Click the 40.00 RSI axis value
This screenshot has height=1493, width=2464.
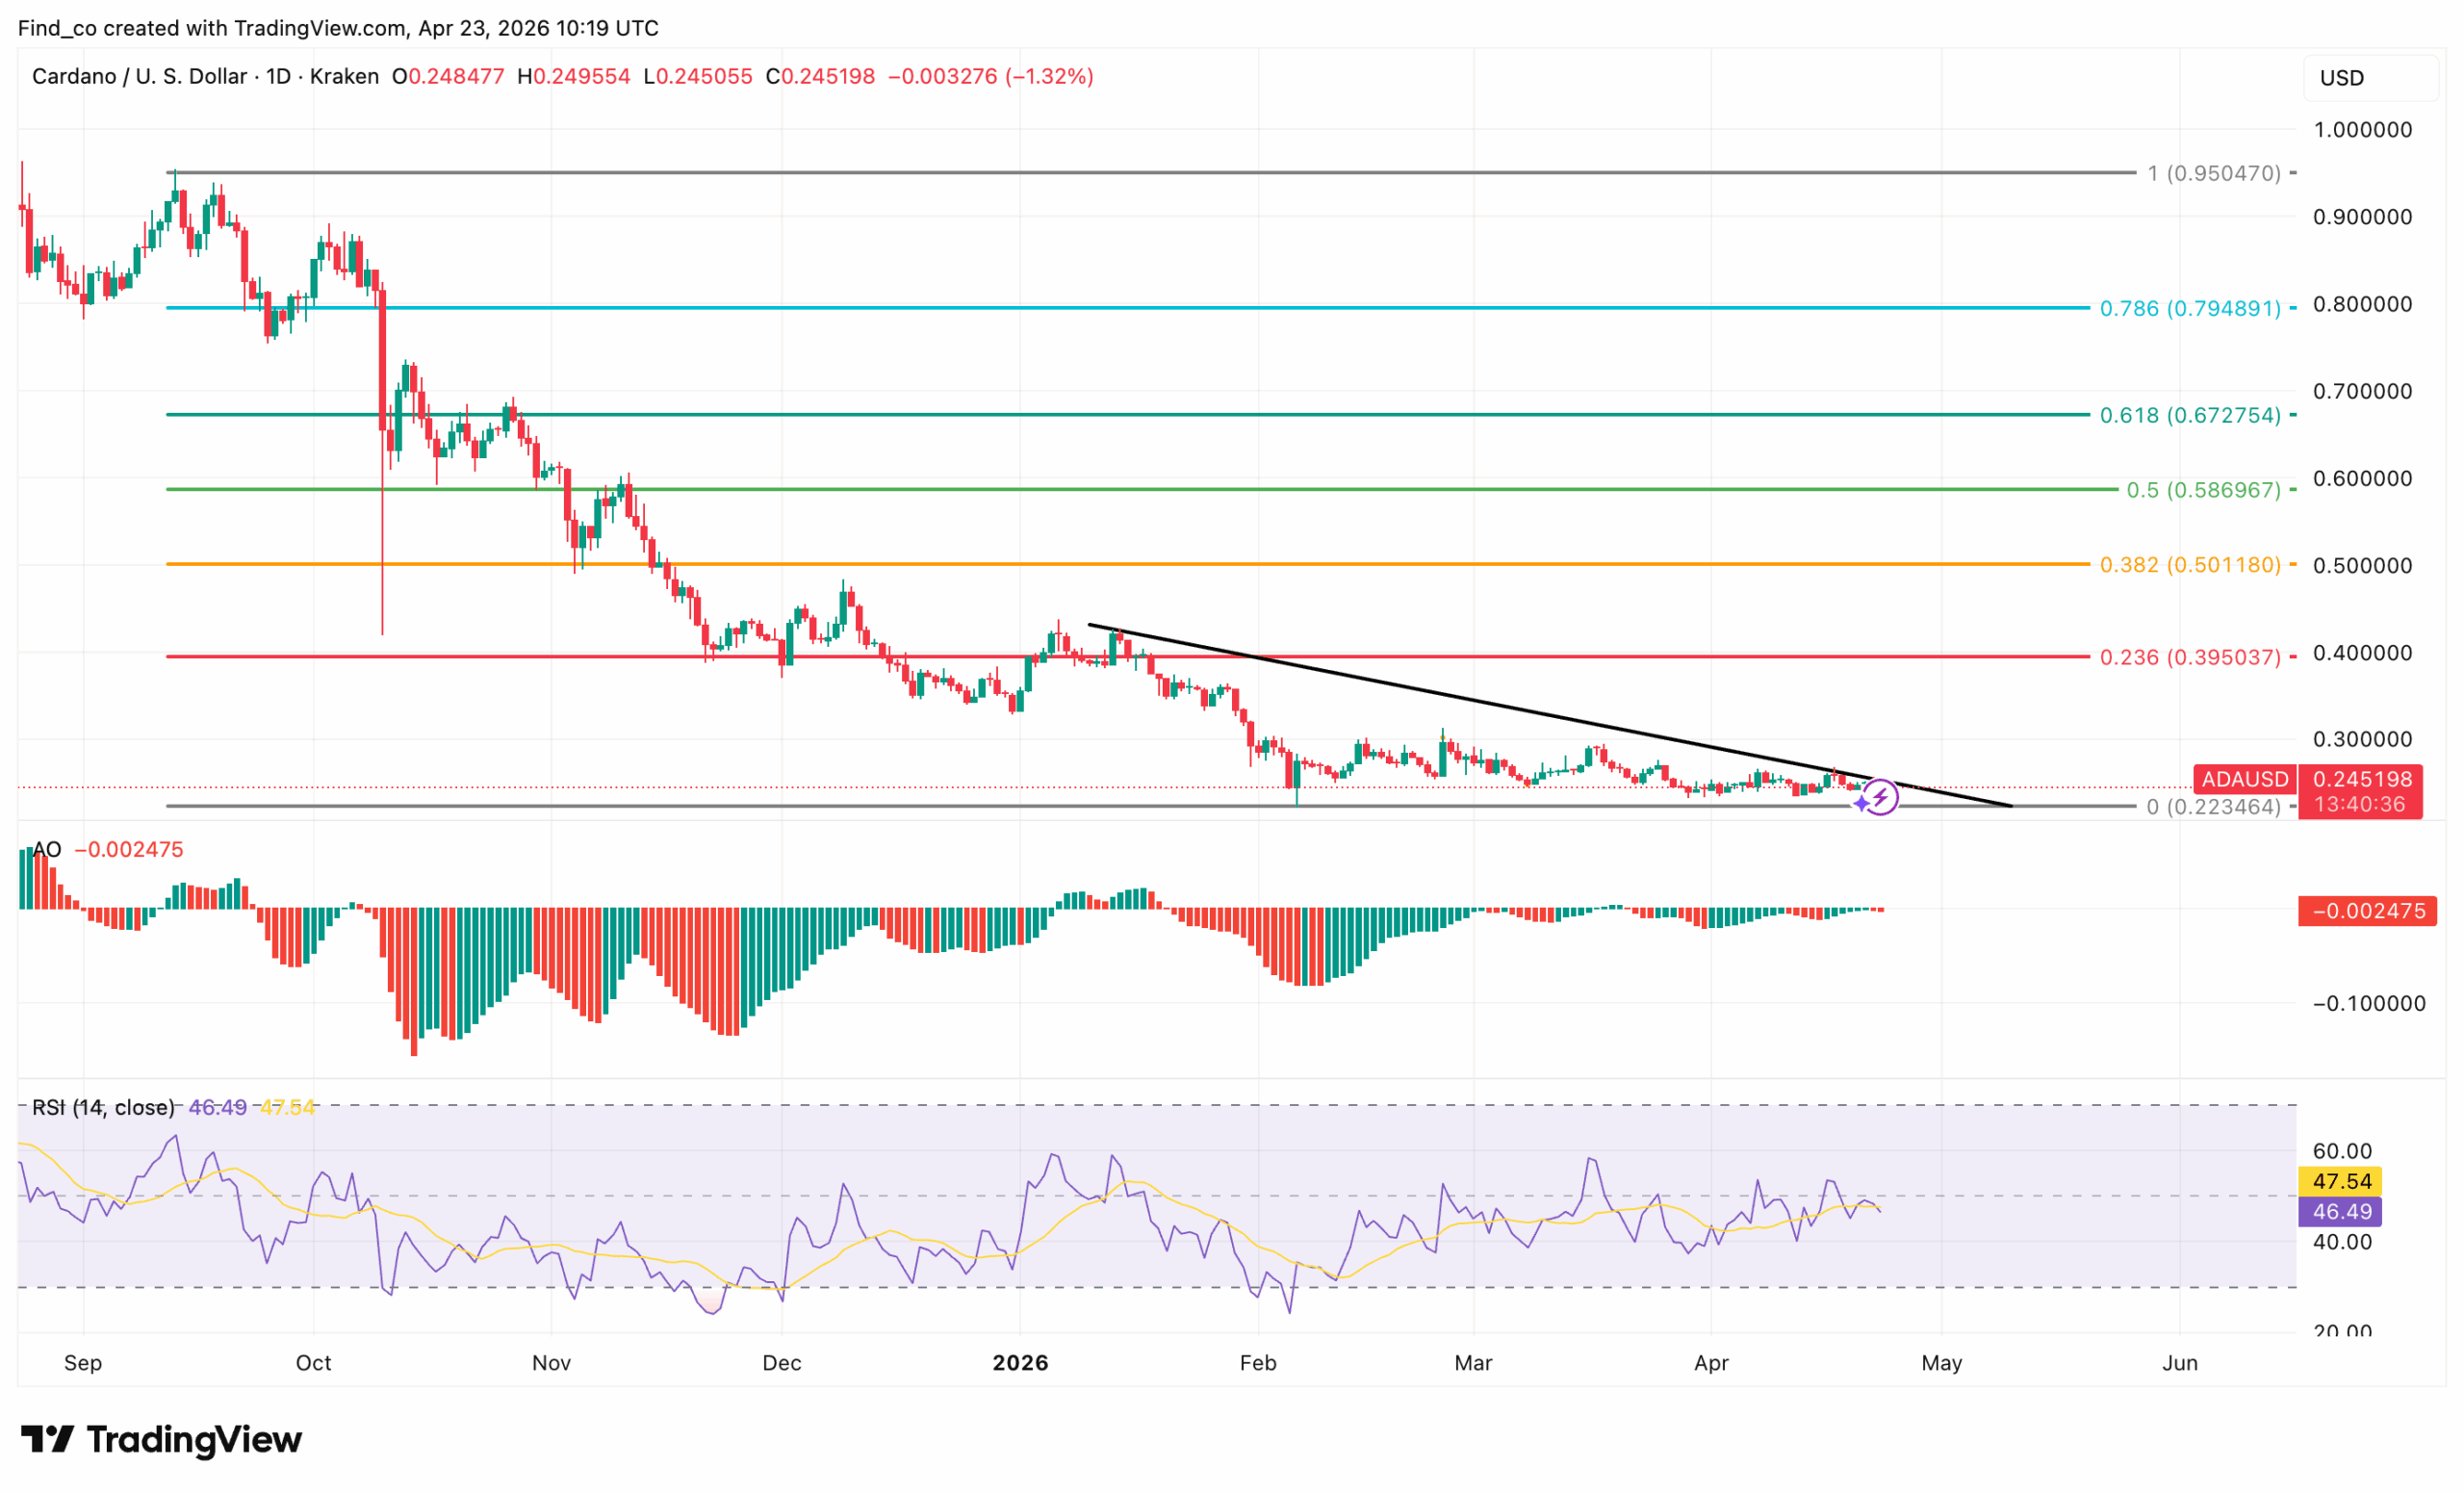[2343, 1242]
